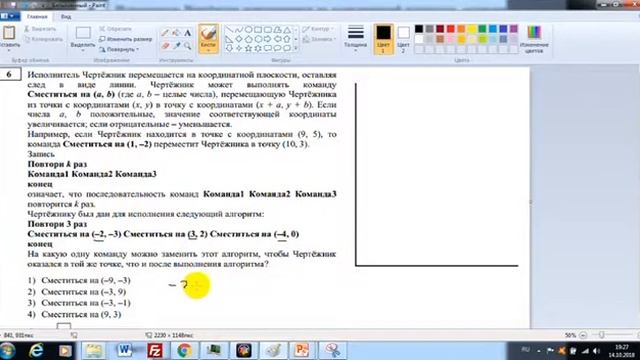Choose the Five-point star shape
The height and width of the screenshot is (360, 640).
click(x=248, y=49)
